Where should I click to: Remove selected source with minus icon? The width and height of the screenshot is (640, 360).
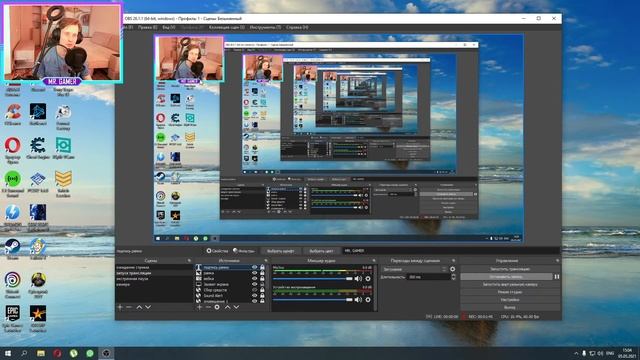click(x=208, y=307)
